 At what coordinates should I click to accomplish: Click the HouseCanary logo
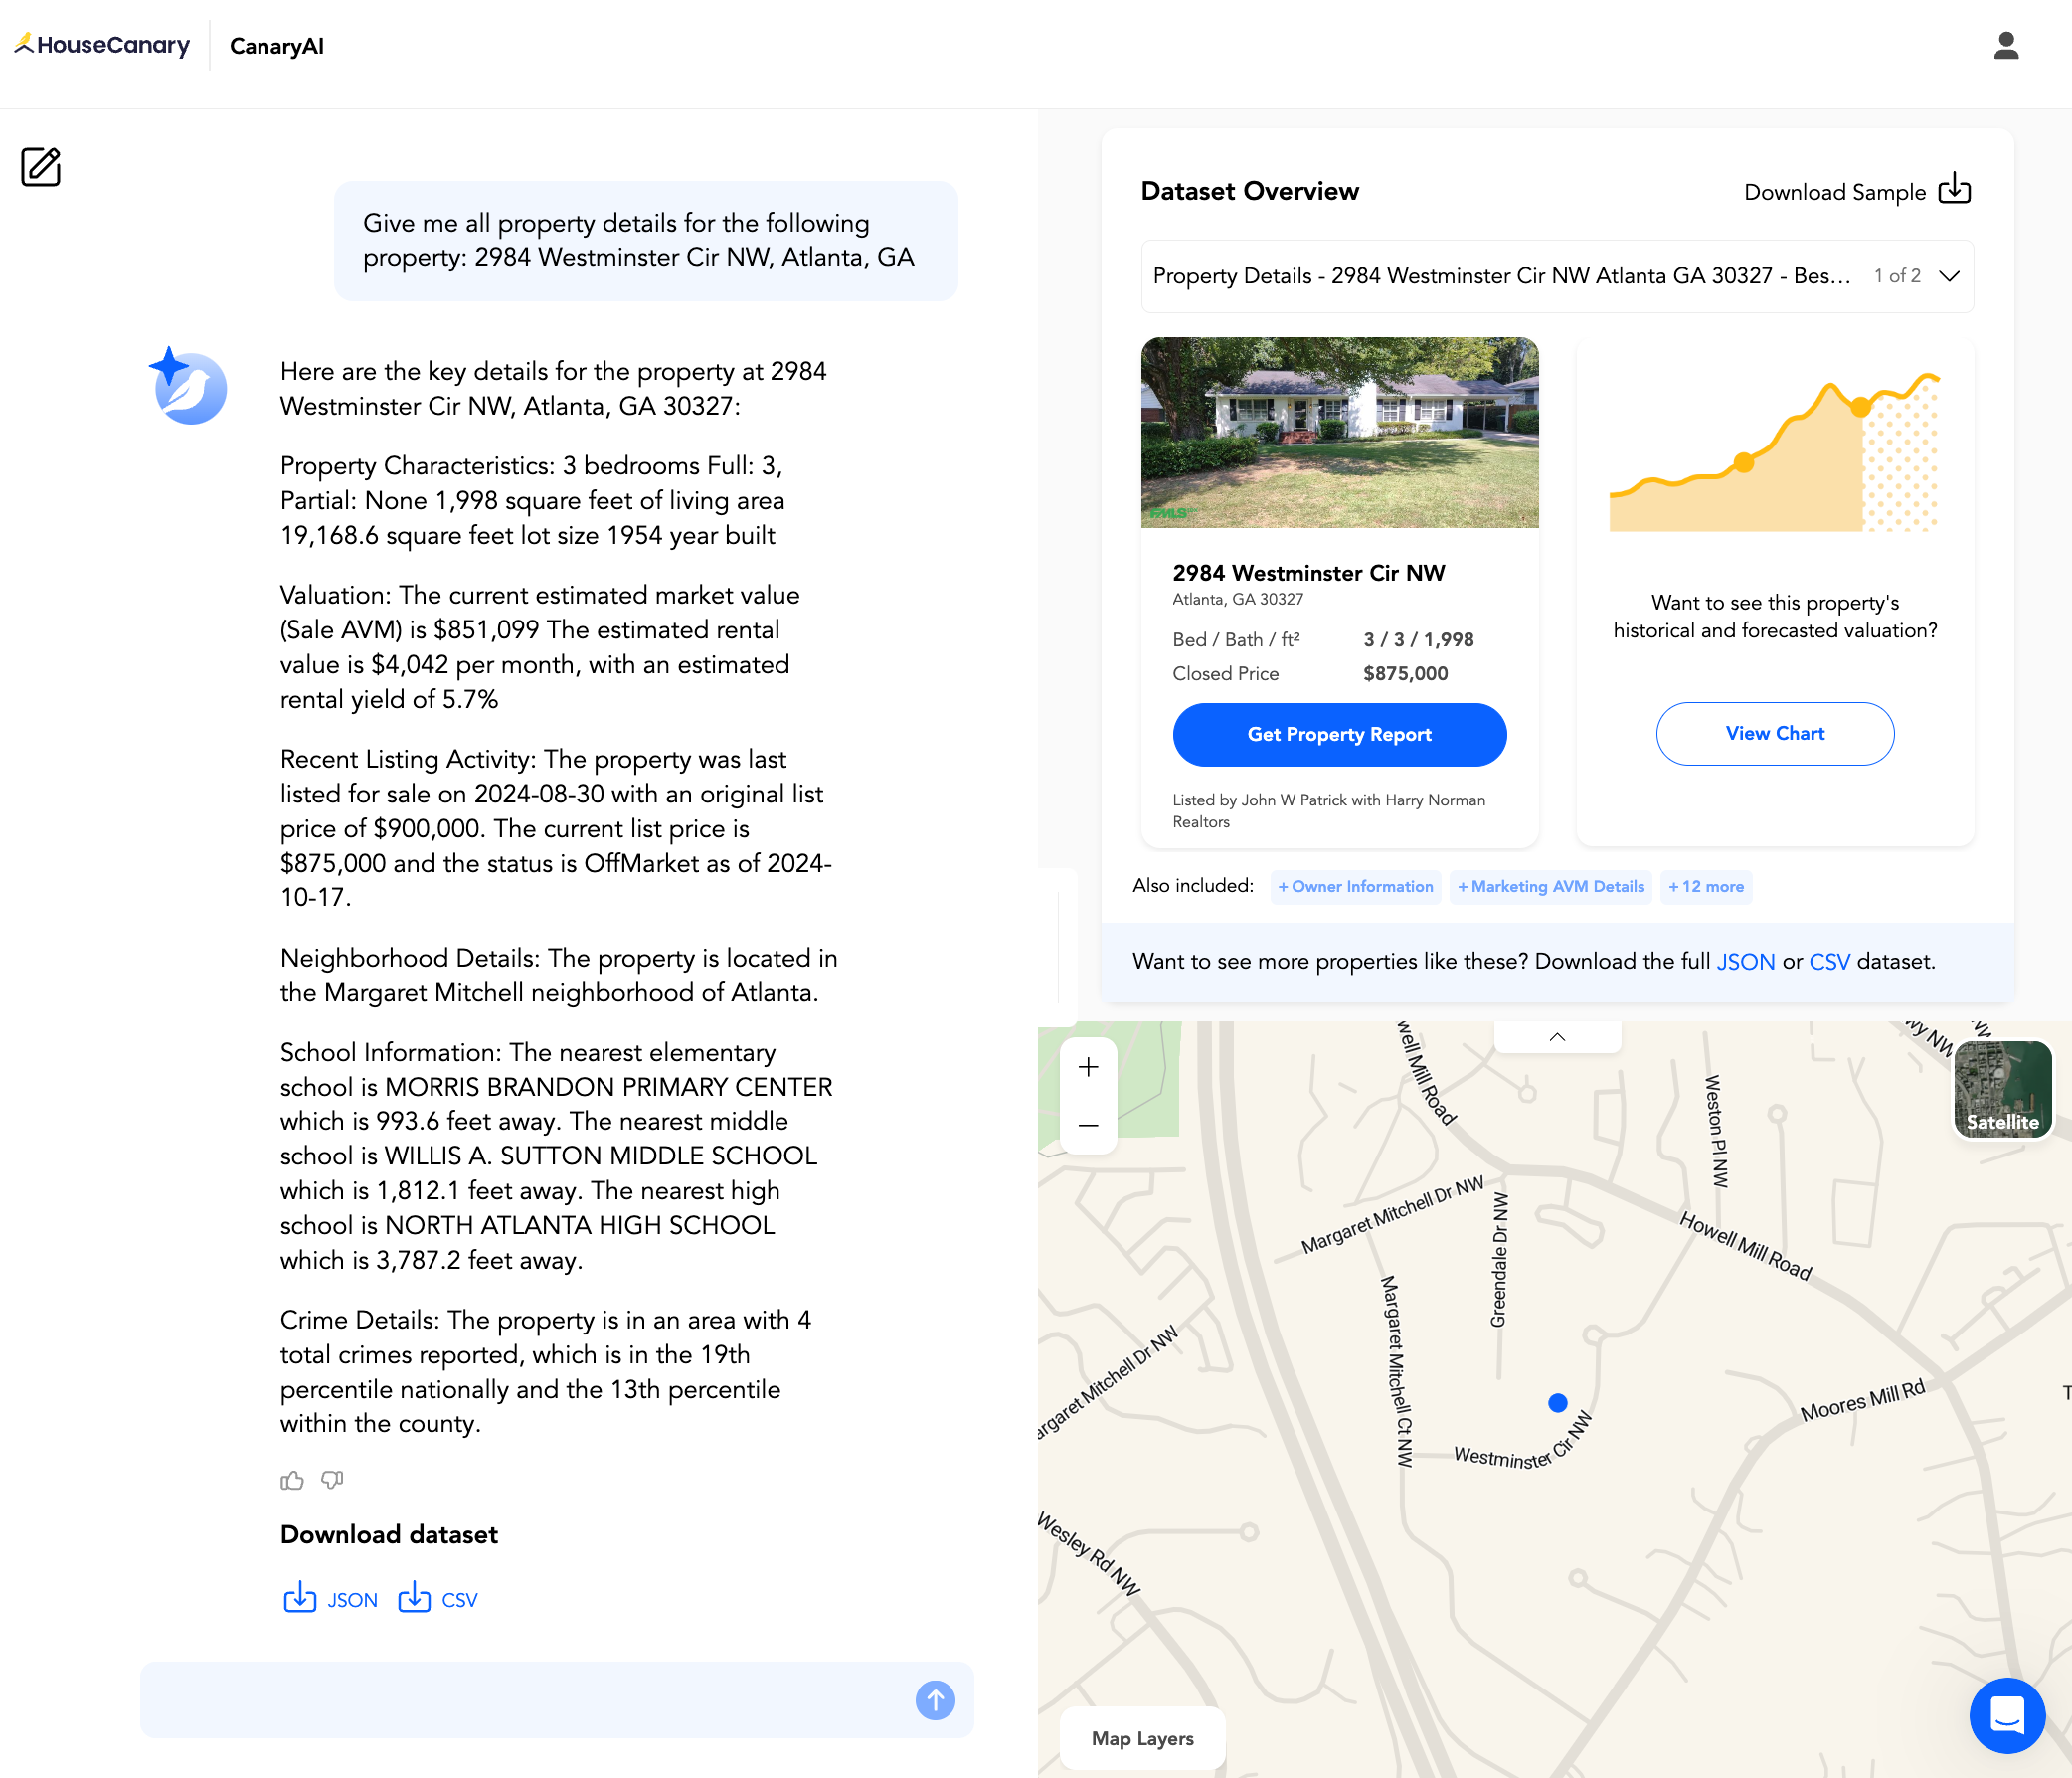(101, 44)
